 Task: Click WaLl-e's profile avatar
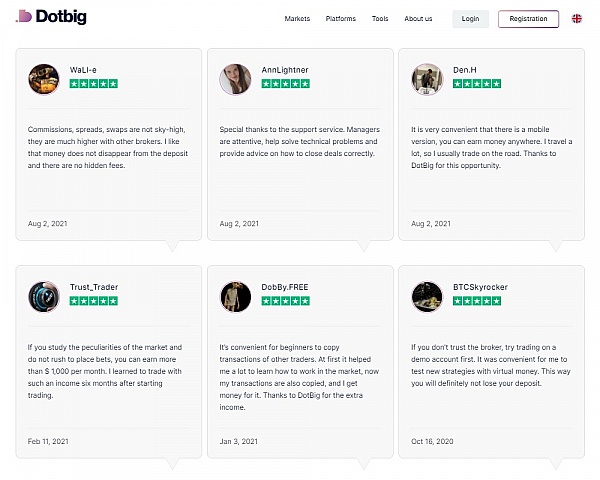44,79
